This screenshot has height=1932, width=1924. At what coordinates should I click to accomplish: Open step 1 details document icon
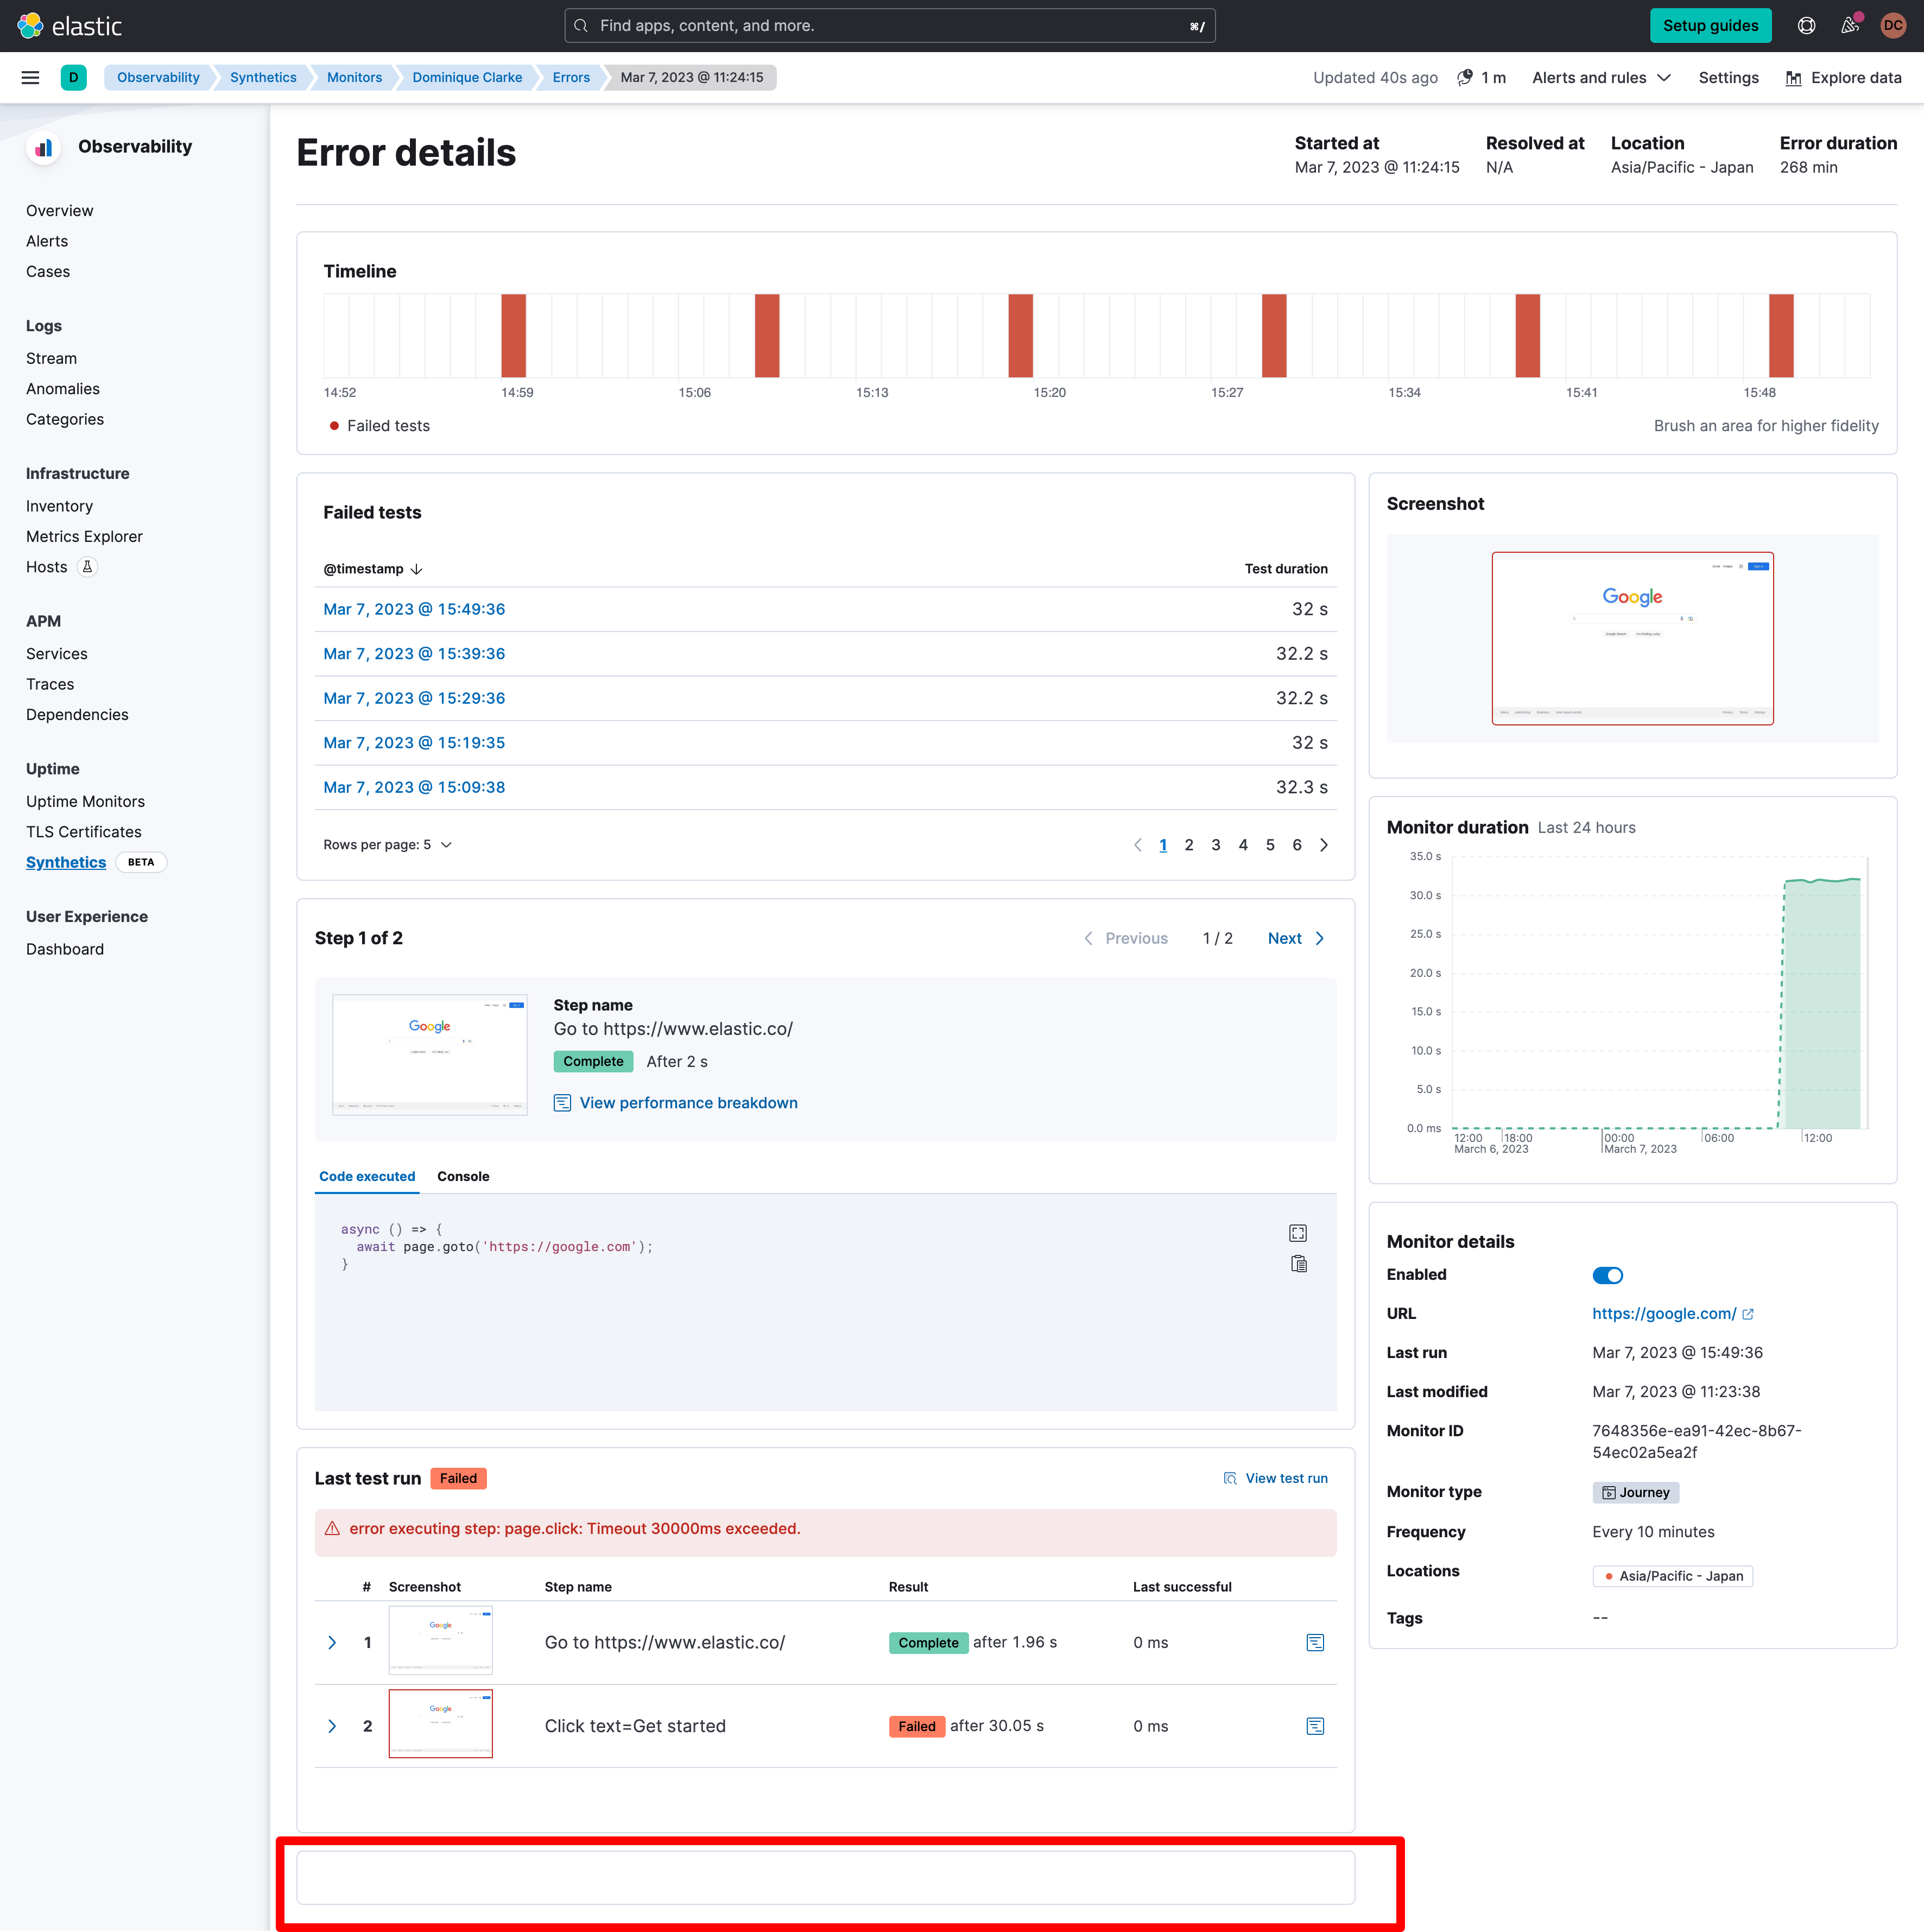[1315, 1642]
